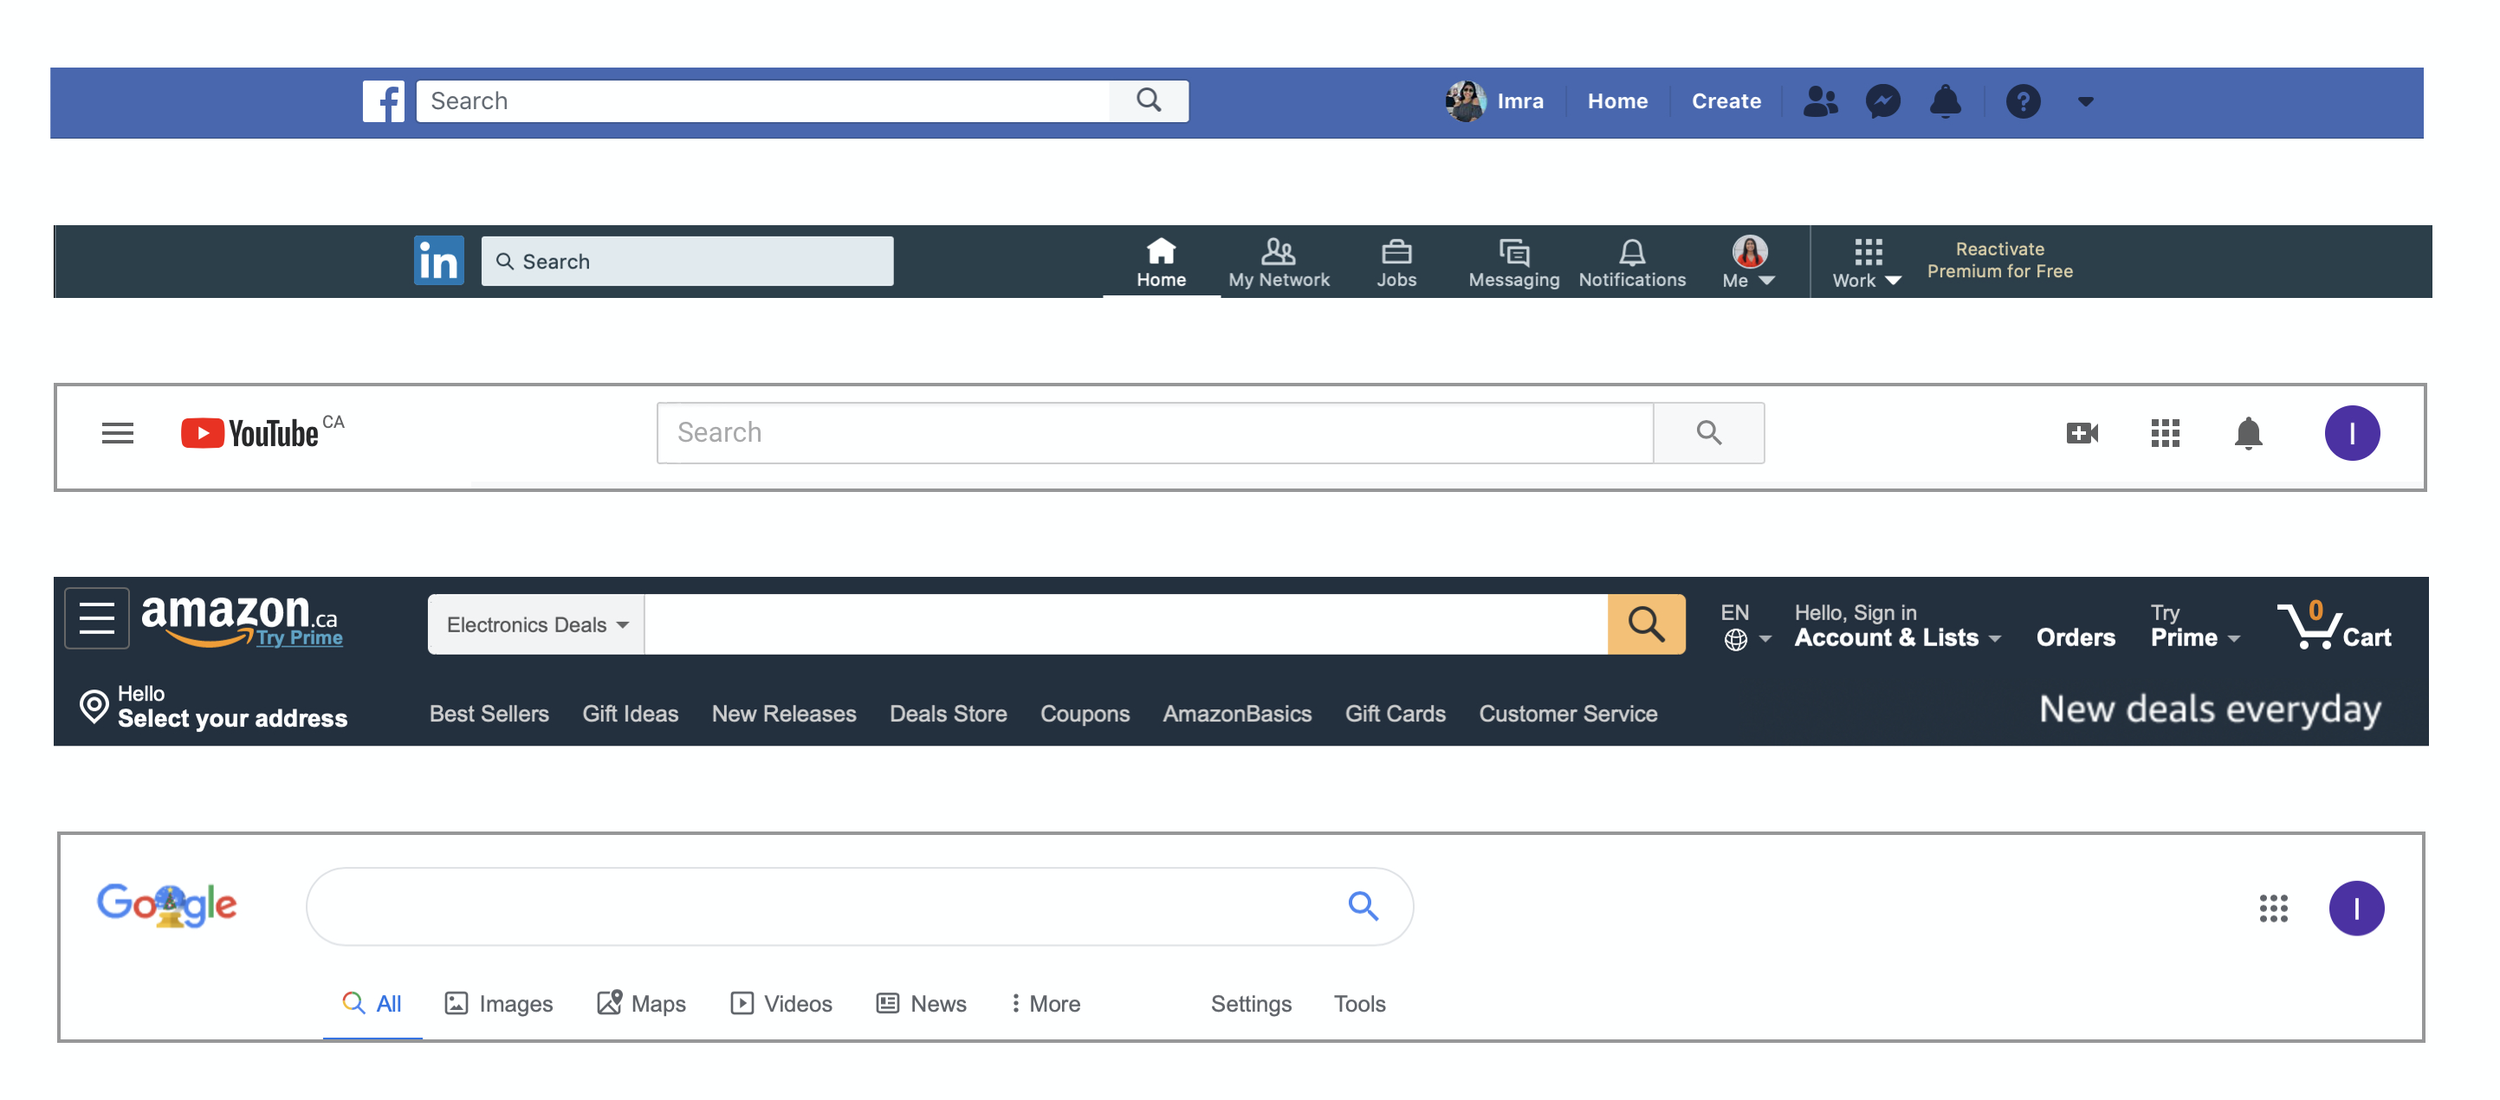Select LinkedIn My Network tab
Screen dimensions: 2500x1100
pos(1278,262)
